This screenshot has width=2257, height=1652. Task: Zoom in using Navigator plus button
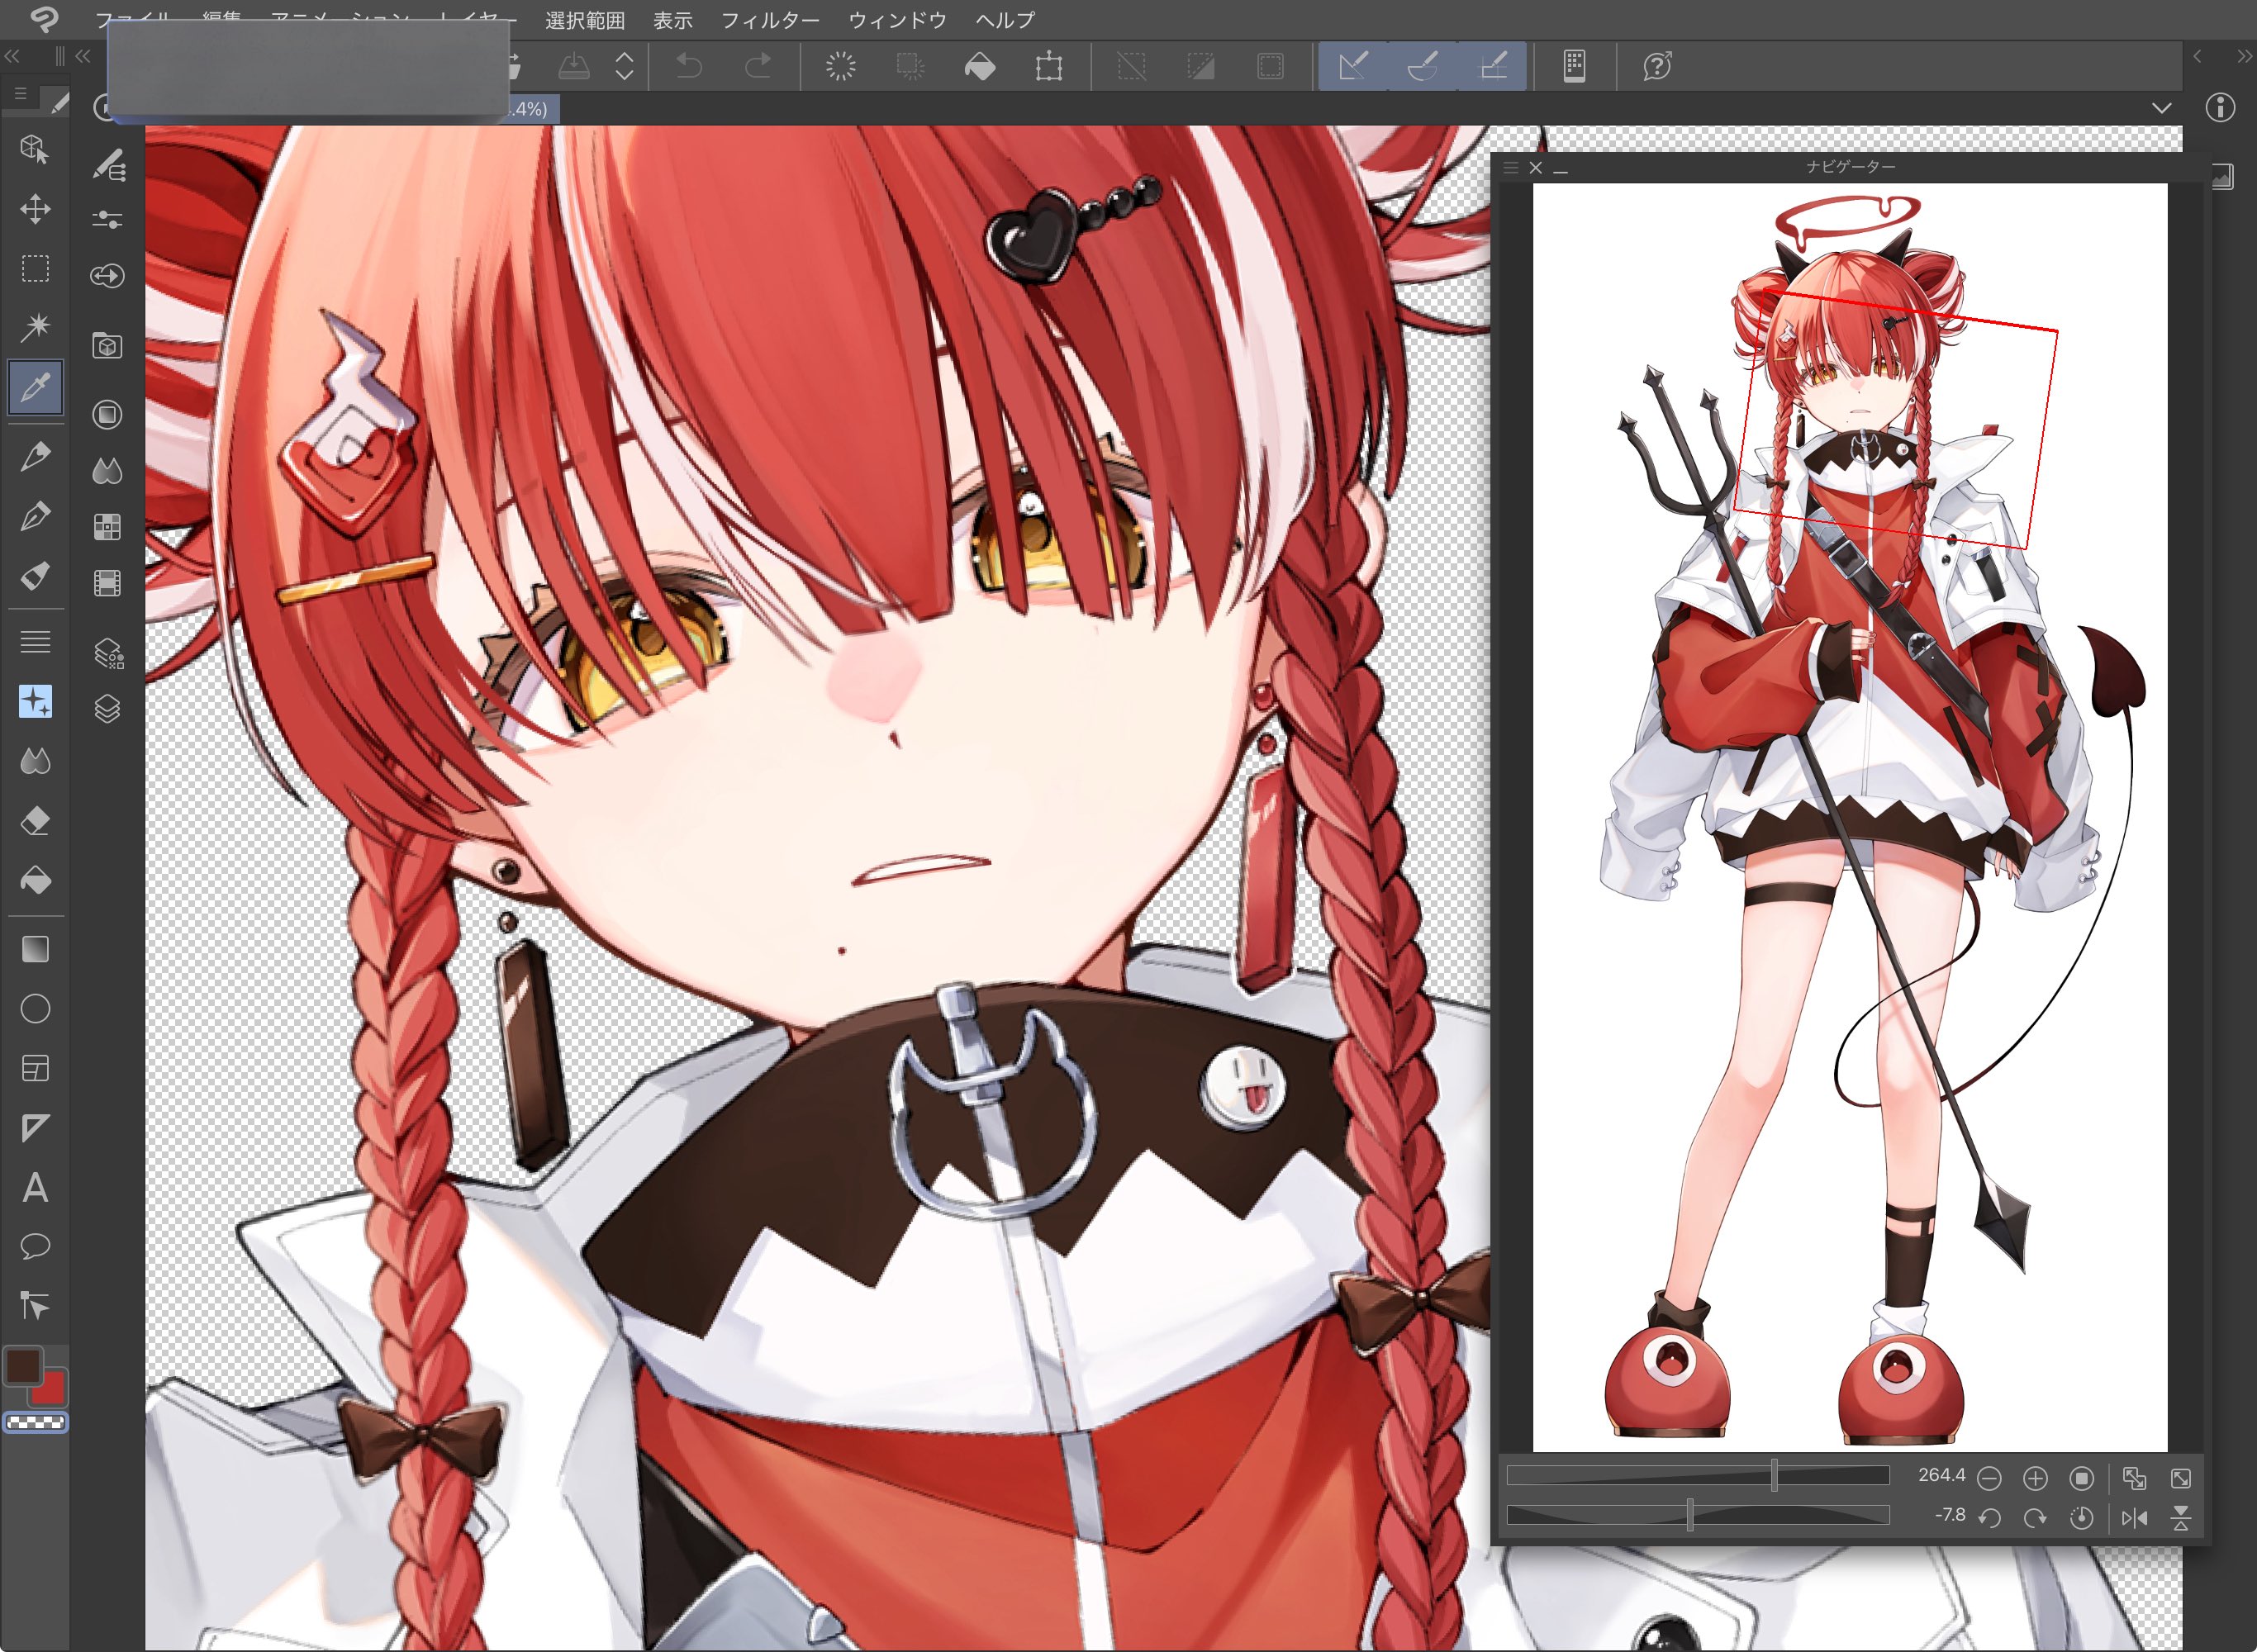[2035, 1478]
